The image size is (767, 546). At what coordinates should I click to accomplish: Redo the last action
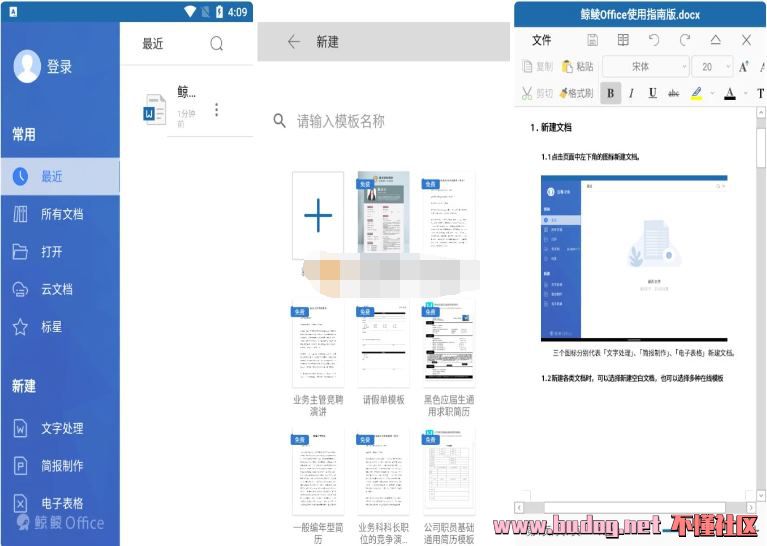685,40
